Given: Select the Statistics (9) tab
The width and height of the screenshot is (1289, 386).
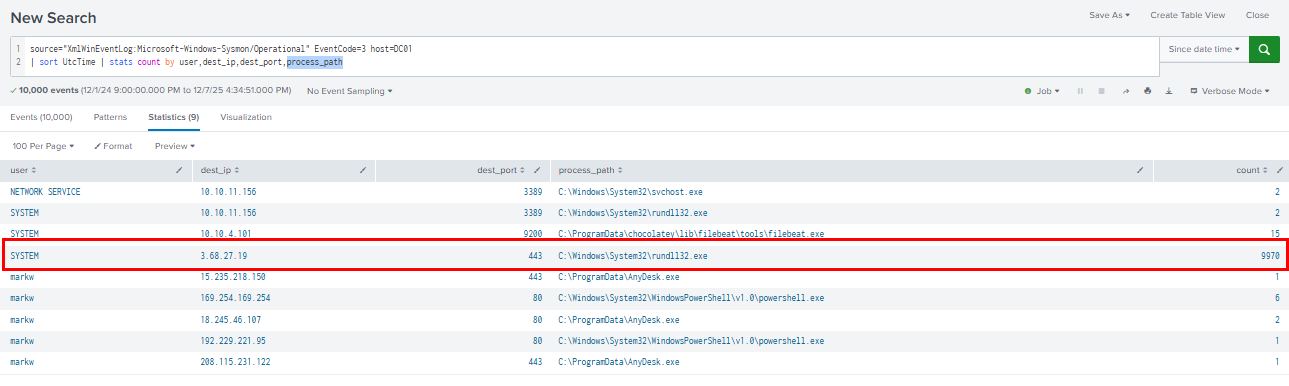Looking at the screenshot, I should (174, 117).
